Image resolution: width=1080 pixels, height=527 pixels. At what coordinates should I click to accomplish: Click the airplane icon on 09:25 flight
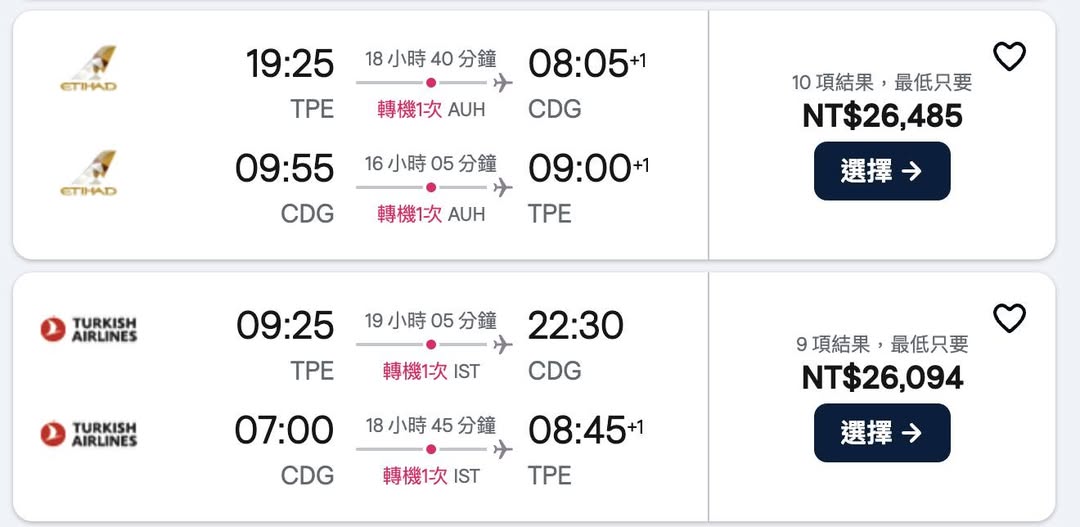(x=503, y=344)
